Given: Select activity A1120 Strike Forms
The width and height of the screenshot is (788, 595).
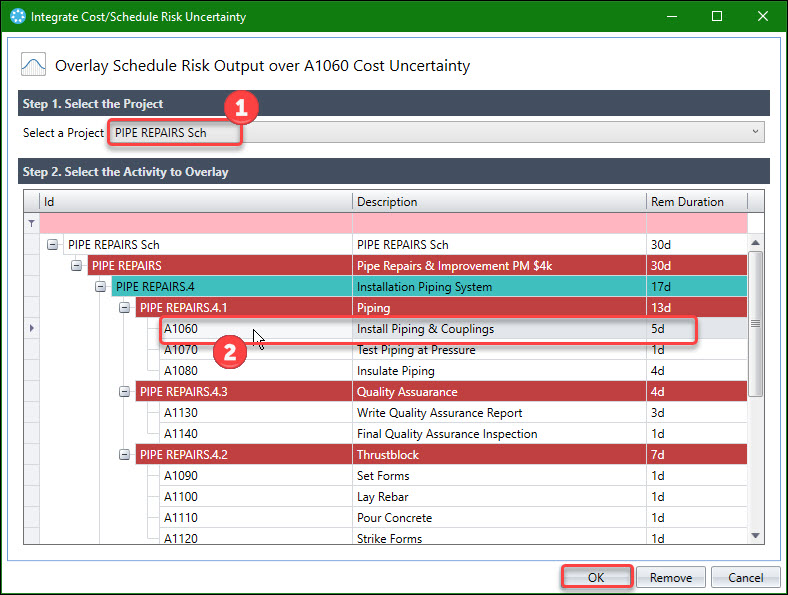Looking at the screenshot, I should pyautogui.click(x=181, y=538).
